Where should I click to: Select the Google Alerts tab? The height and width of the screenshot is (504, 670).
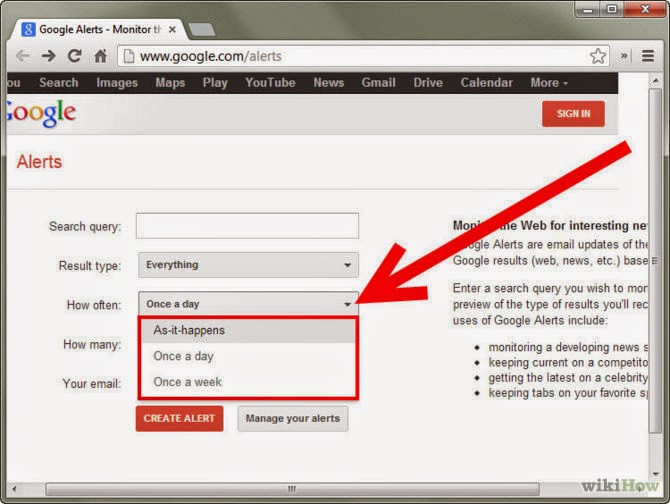point(100,29)
